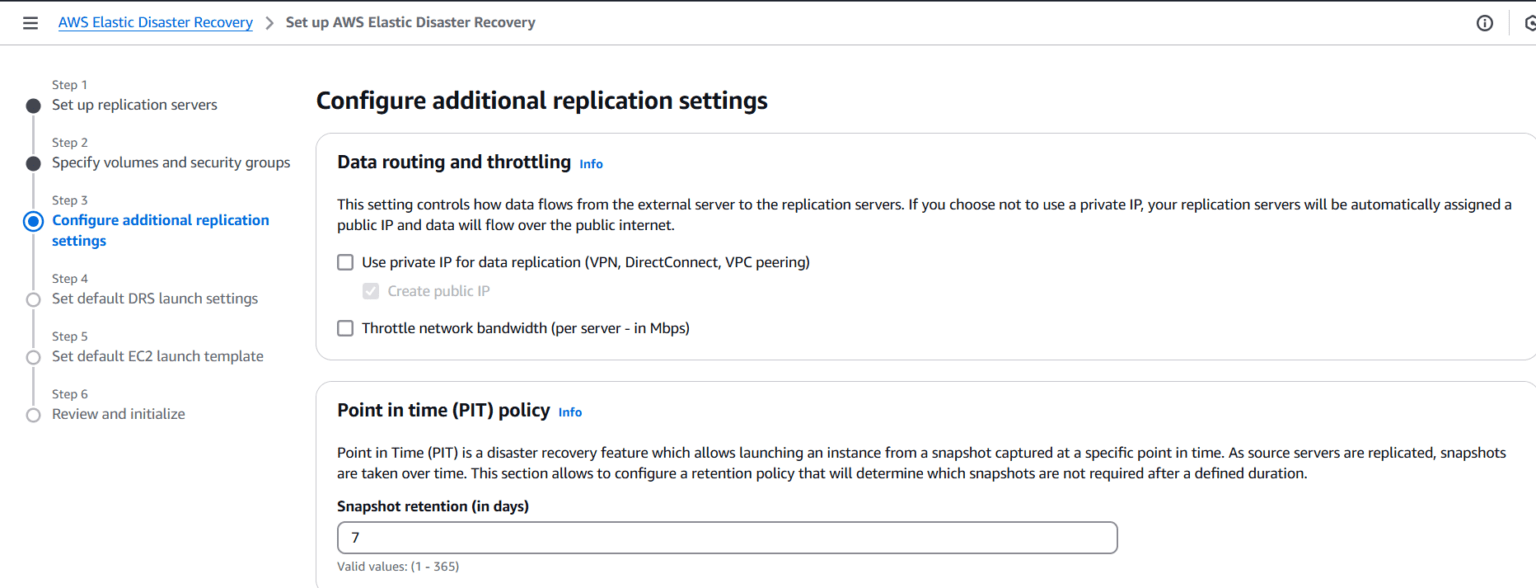
Task: Click inside the Snapshot retention input field
Action: [725, 537]
